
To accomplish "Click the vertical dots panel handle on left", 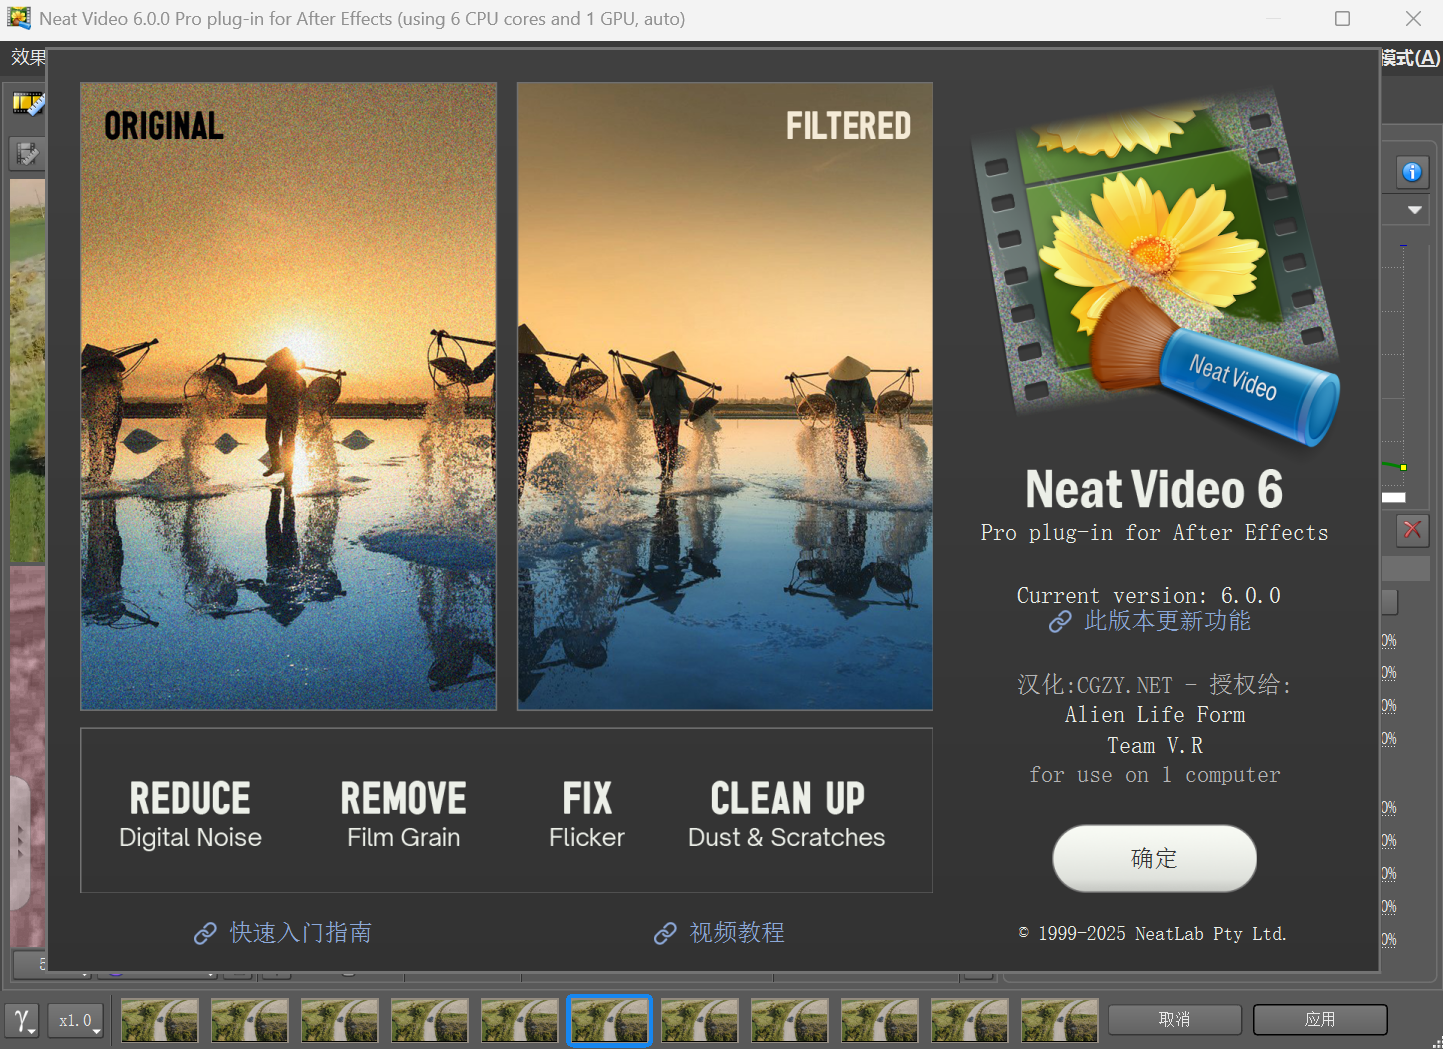I will (x=20, y=841).
